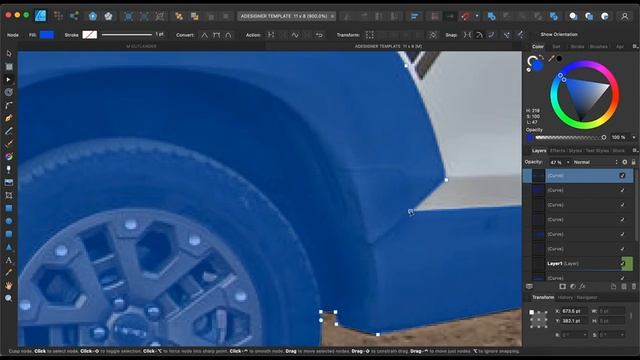Select the Zoom tool

click(x=9, y=298)
